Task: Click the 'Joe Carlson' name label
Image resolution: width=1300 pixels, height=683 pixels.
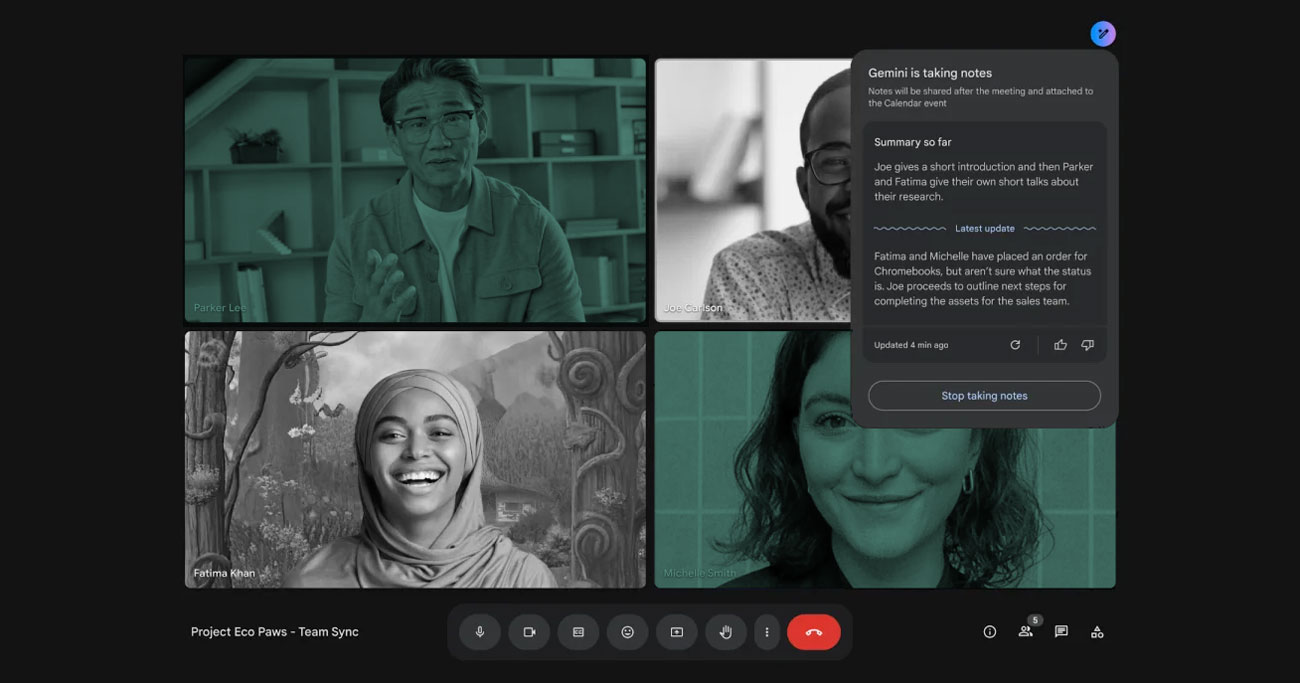Action: [692, 308]
